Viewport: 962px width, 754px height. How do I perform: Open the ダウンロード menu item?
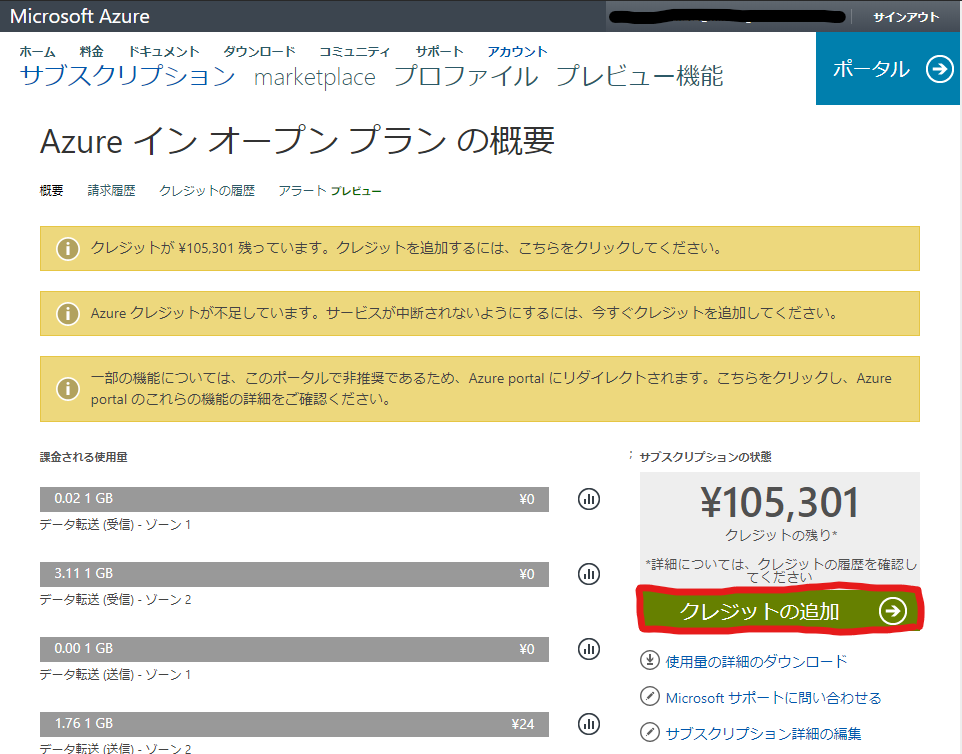260,52
